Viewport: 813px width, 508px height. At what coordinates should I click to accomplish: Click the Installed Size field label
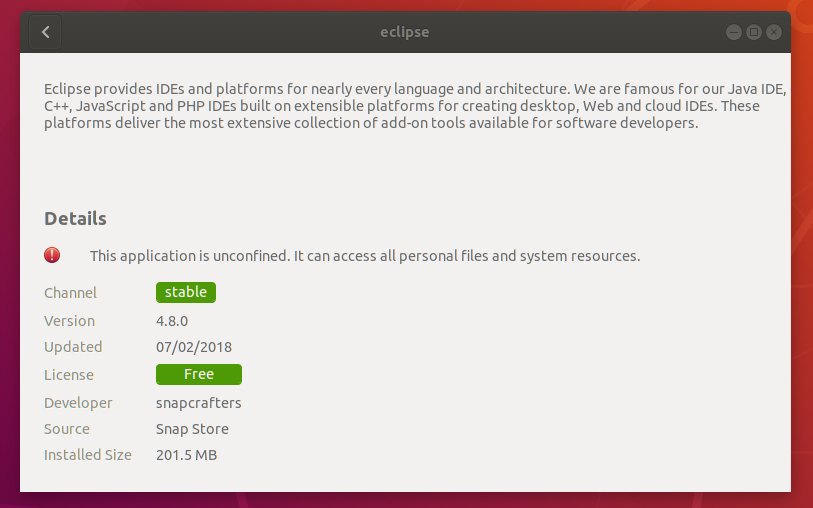pyautogui.click(x=88, y=455)
